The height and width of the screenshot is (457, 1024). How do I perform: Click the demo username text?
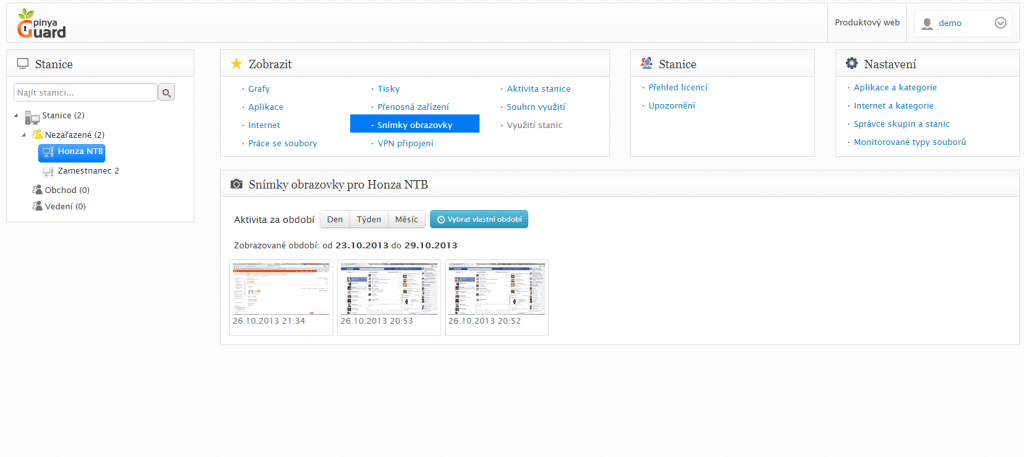[x=950, y=23]
